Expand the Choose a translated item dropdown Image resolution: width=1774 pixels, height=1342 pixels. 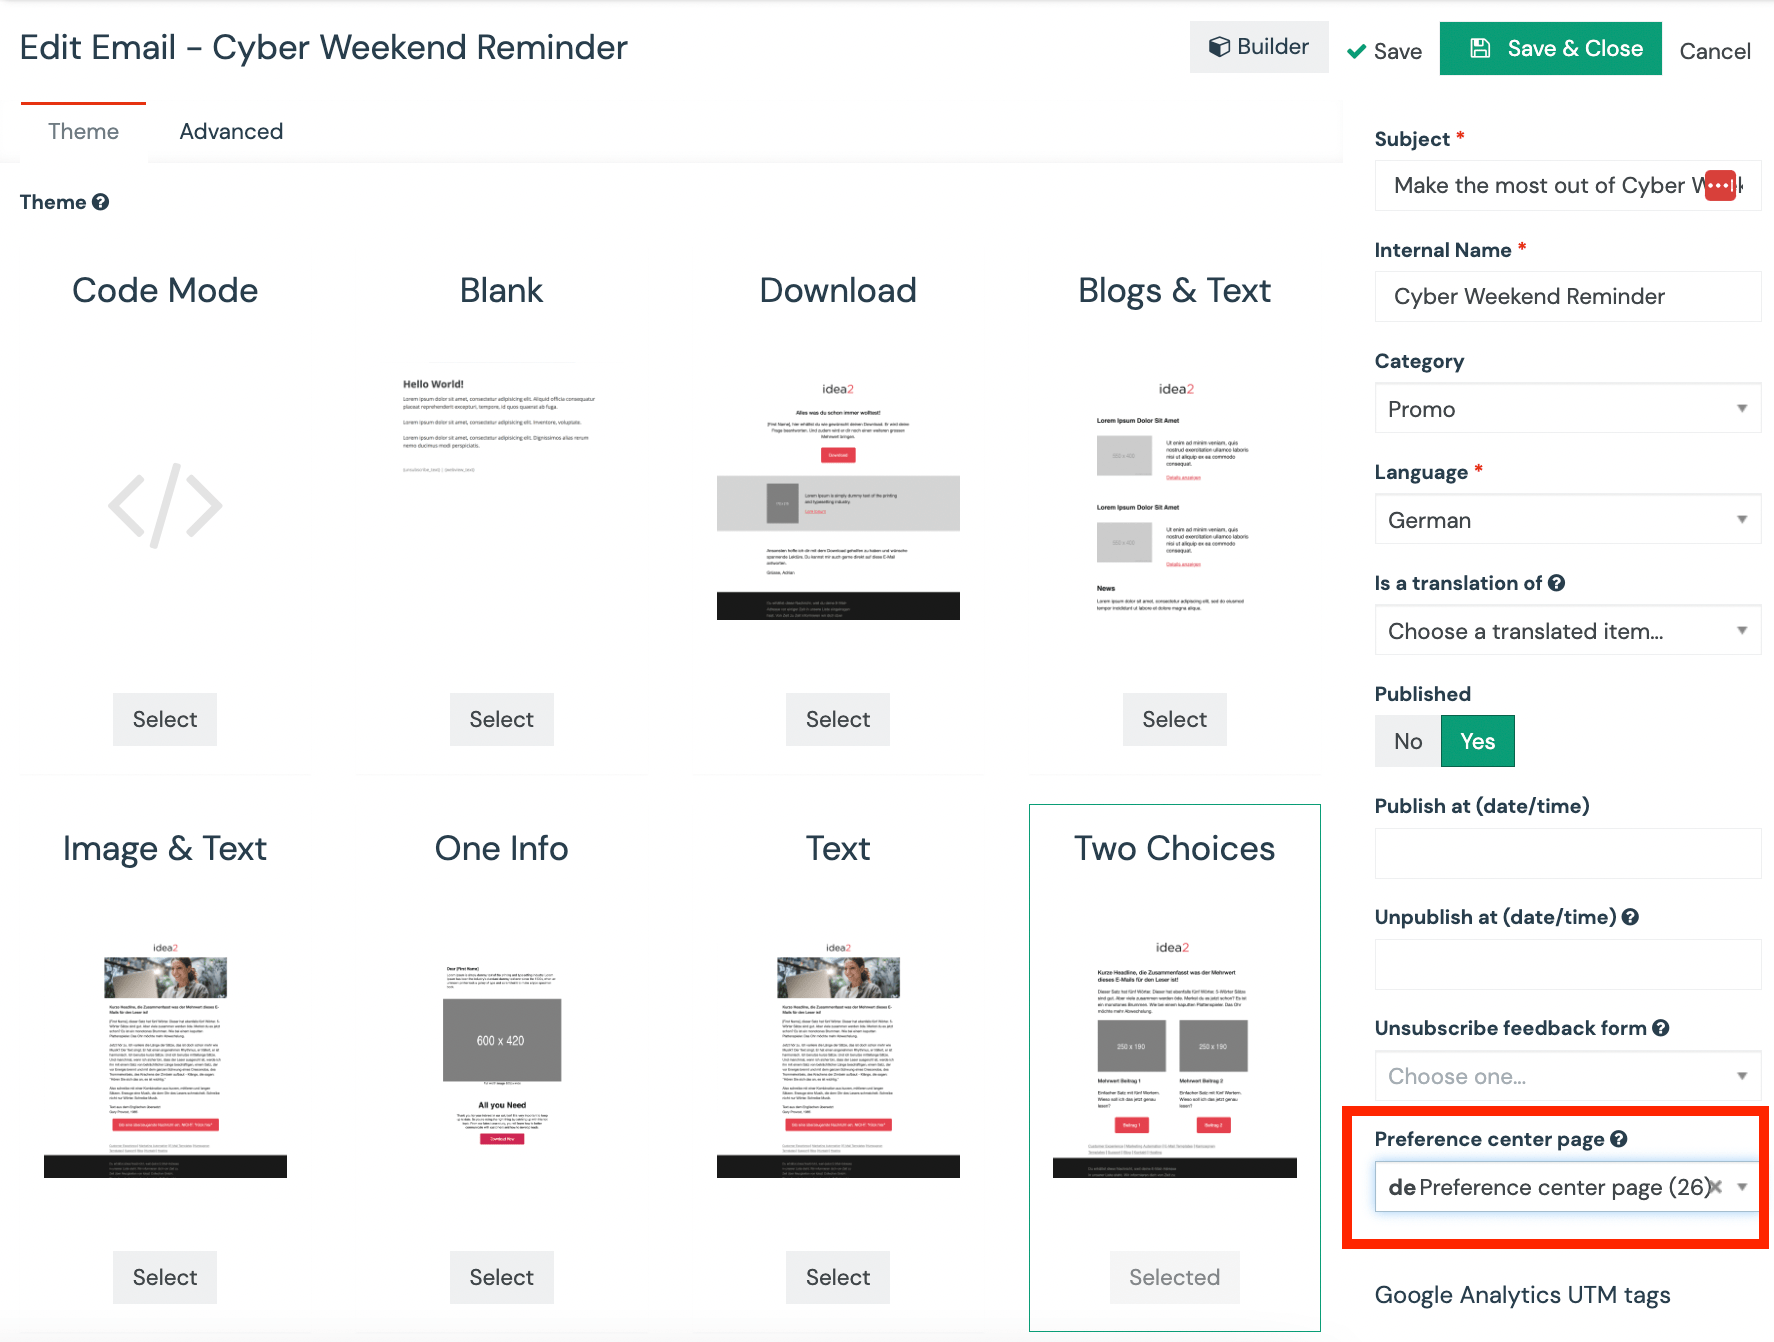point(1567,630)
